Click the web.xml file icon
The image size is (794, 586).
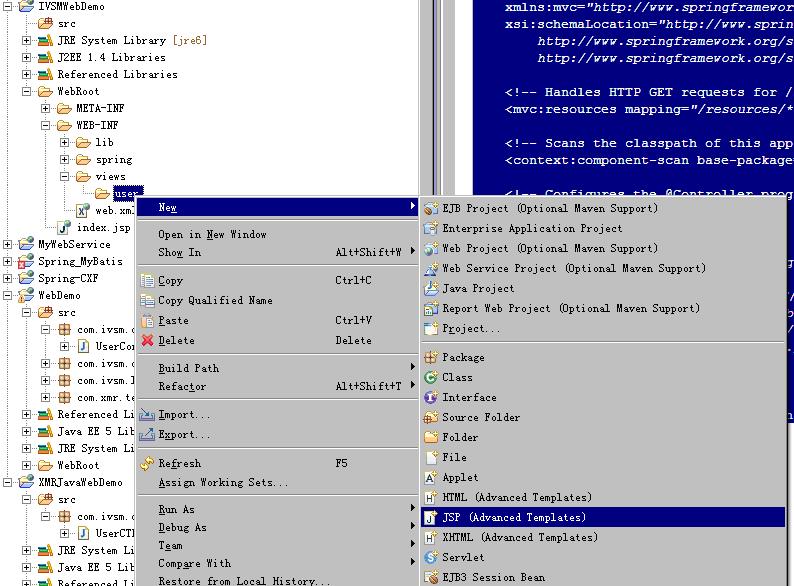[83, 211]
